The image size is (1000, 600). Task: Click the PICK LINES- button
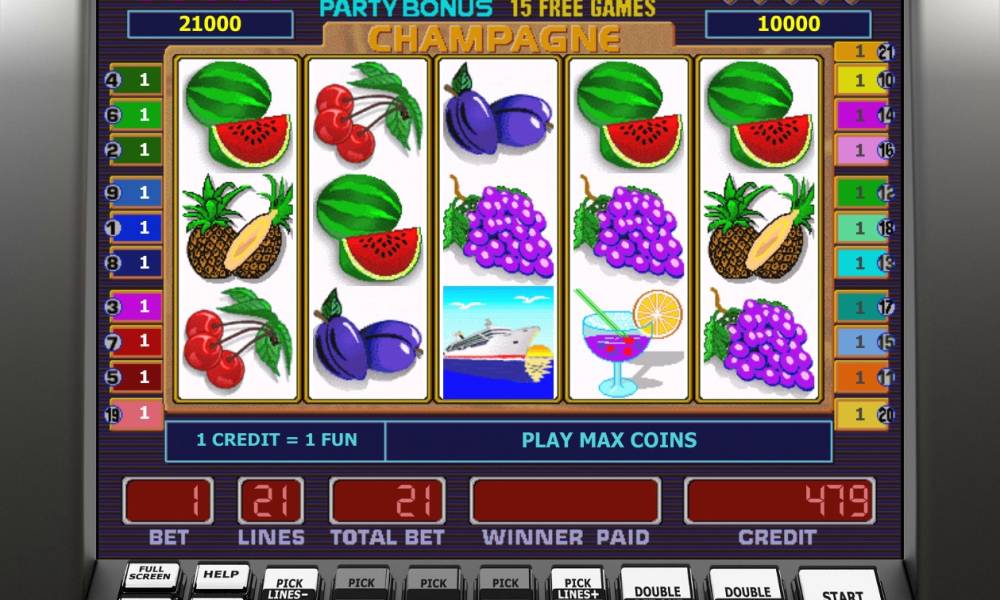click(290, 585)
